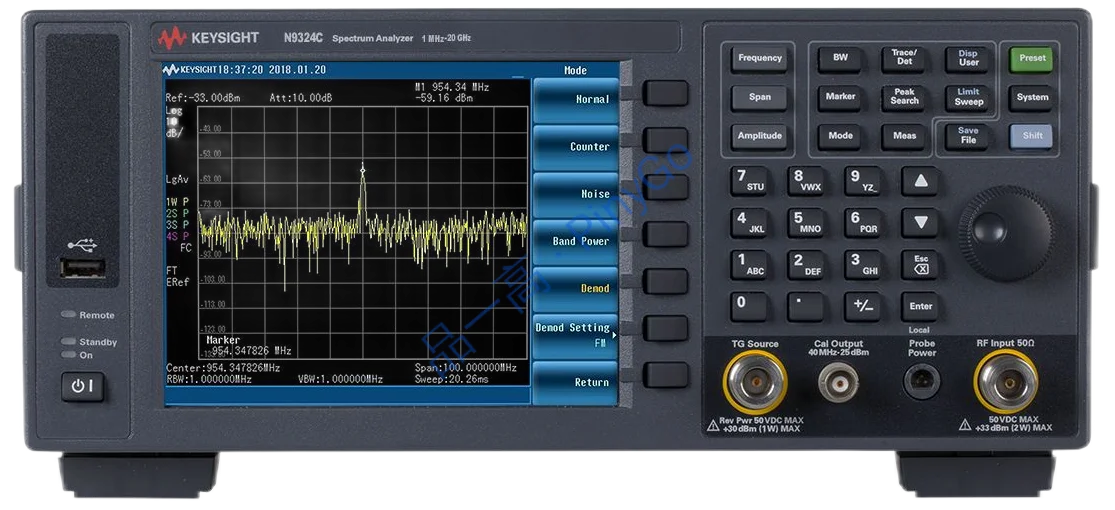Click the Amplitude key
The width and height of the screenshot is (1115, 510).
(759, 136)
